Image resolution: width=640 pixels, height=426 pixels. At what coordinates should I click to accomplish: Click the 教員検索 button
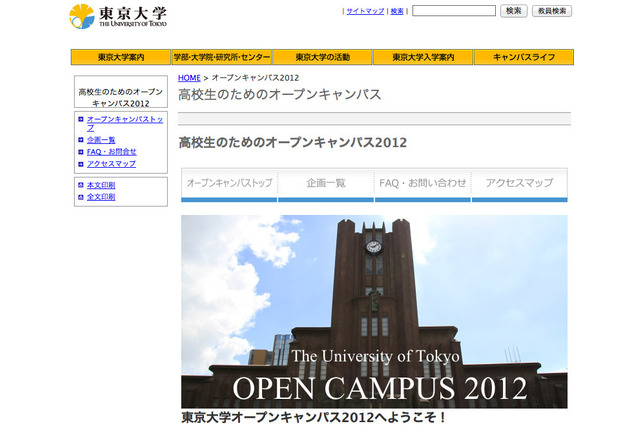pyautogui.click(x=552, y=11)
